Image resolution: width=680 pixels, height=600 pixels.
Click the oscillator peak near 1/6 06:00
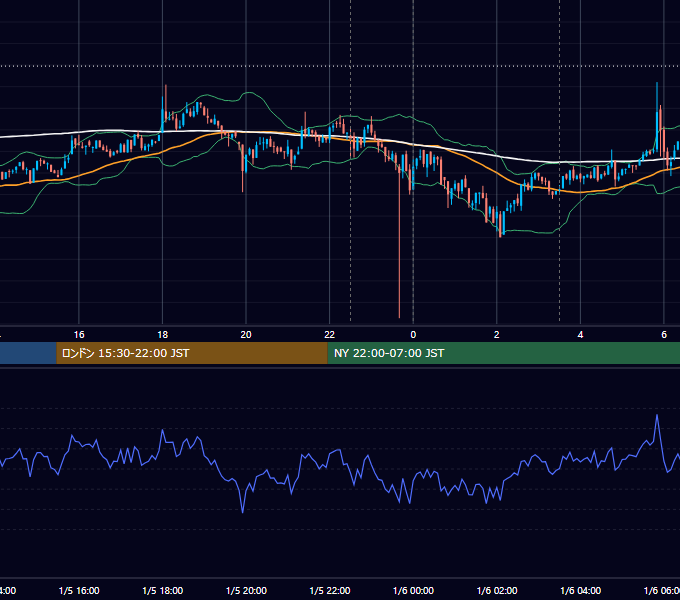click(657, 415)
